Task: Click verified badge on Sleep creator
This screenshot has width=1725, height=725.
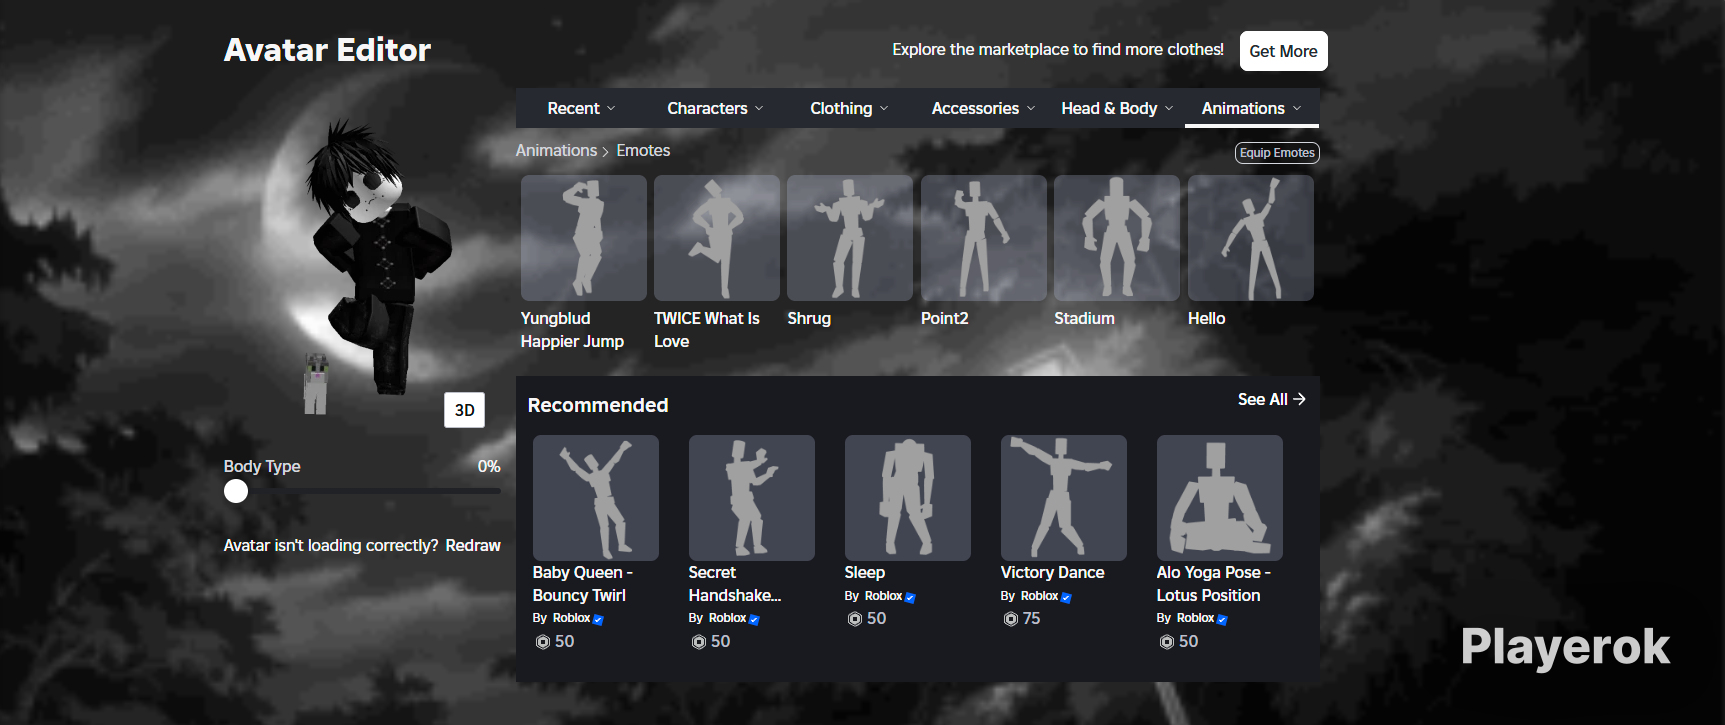Action: (x=910, y=598)
